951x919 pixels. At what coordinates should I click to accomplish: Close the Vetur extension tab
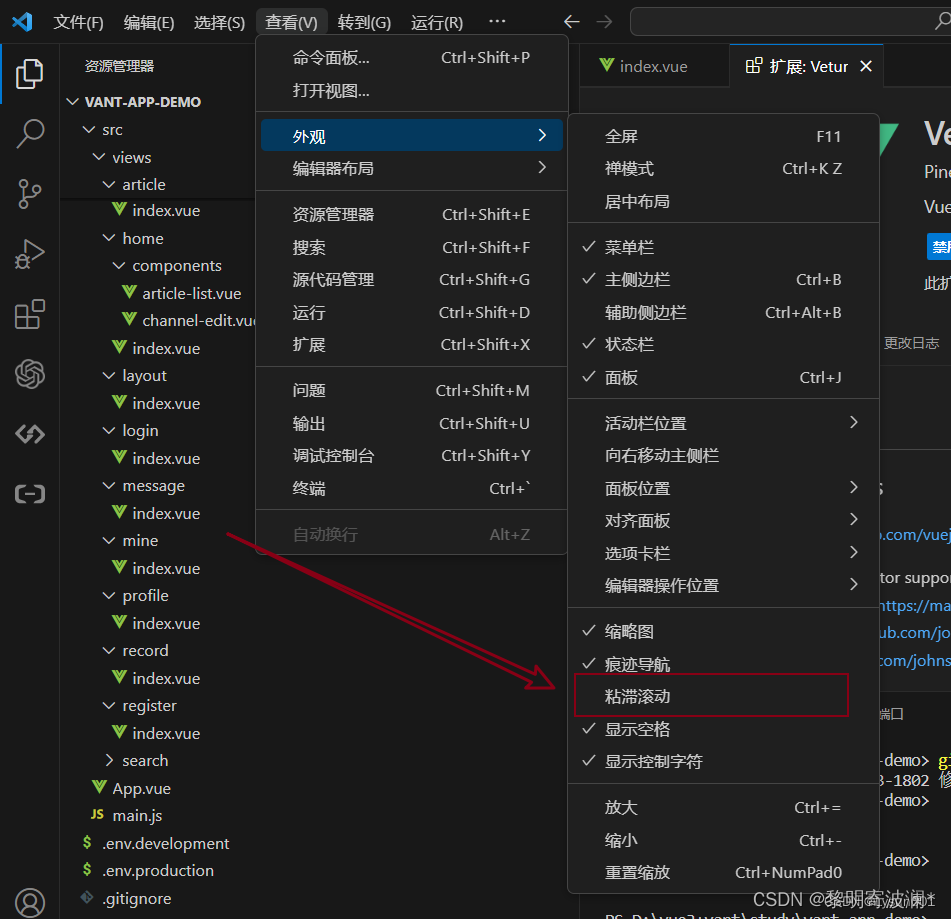click(x=866, y=66)
